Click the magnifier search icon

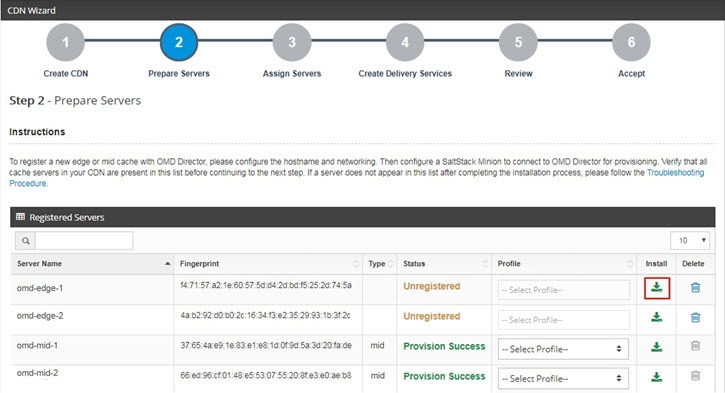point(25,240)
